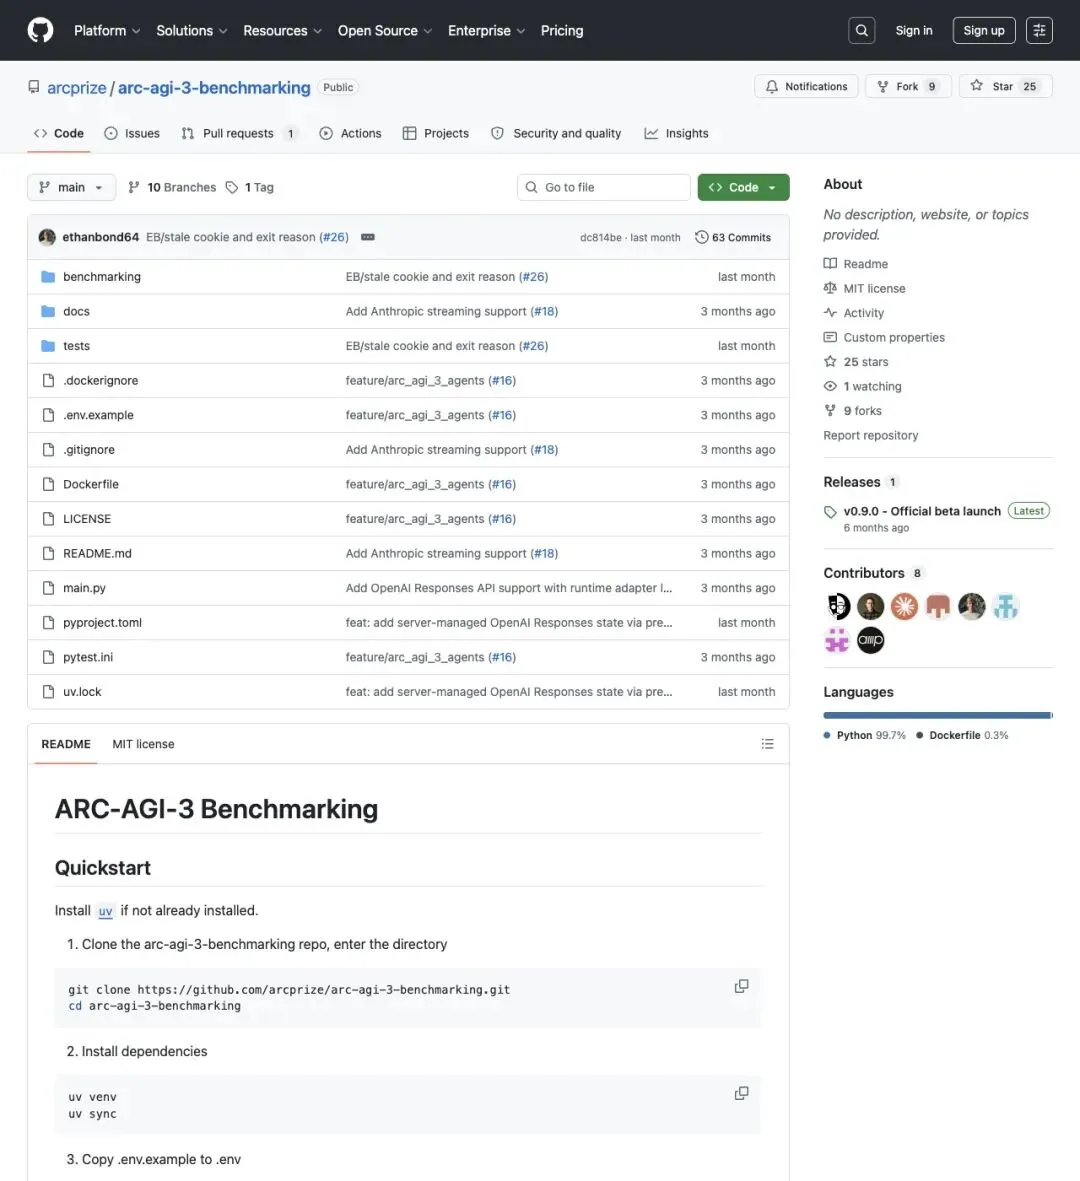
Task: Open the first contributor avatar
Action: 837,606
